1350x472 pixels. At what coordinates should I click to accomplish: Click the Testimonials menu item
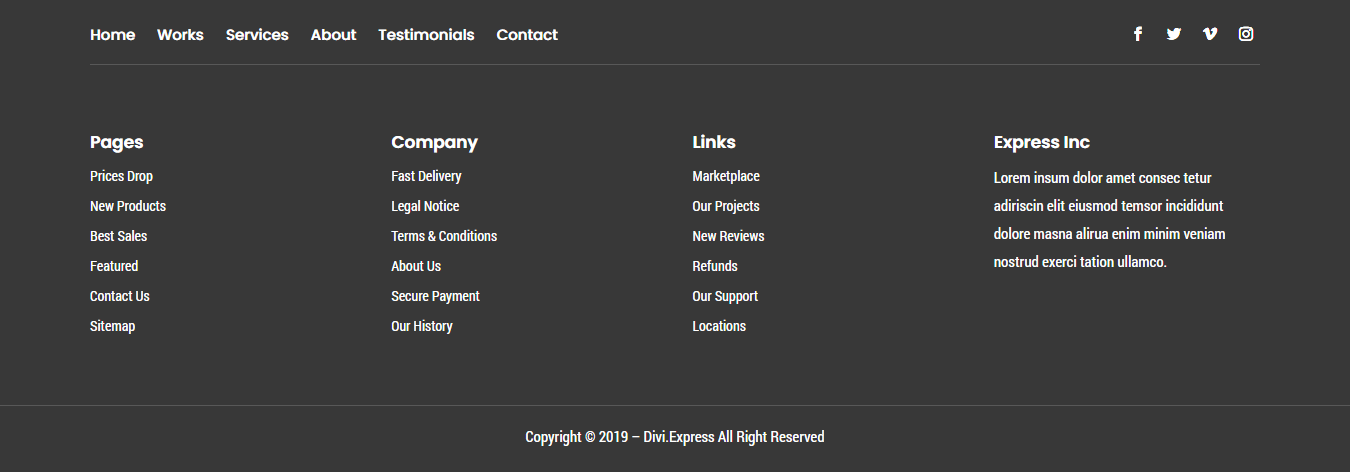tap(426, 35)
